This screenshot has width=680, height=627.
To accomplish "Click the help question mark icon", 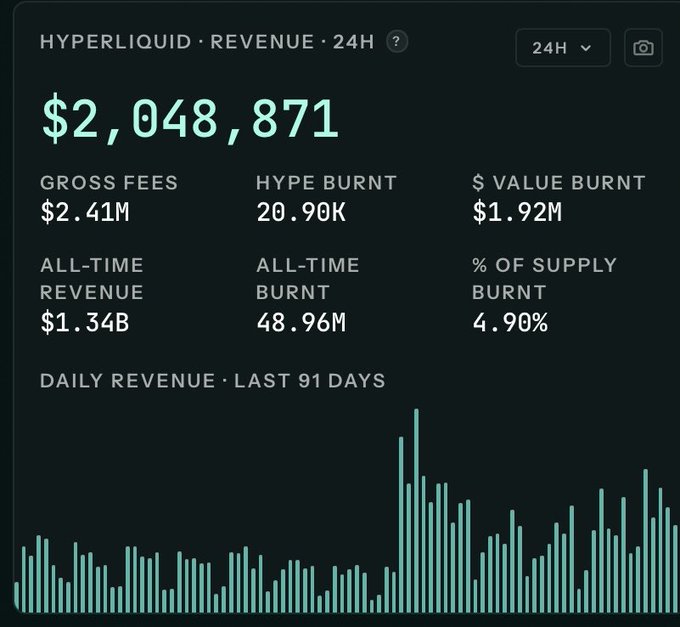I will [396, 42].
